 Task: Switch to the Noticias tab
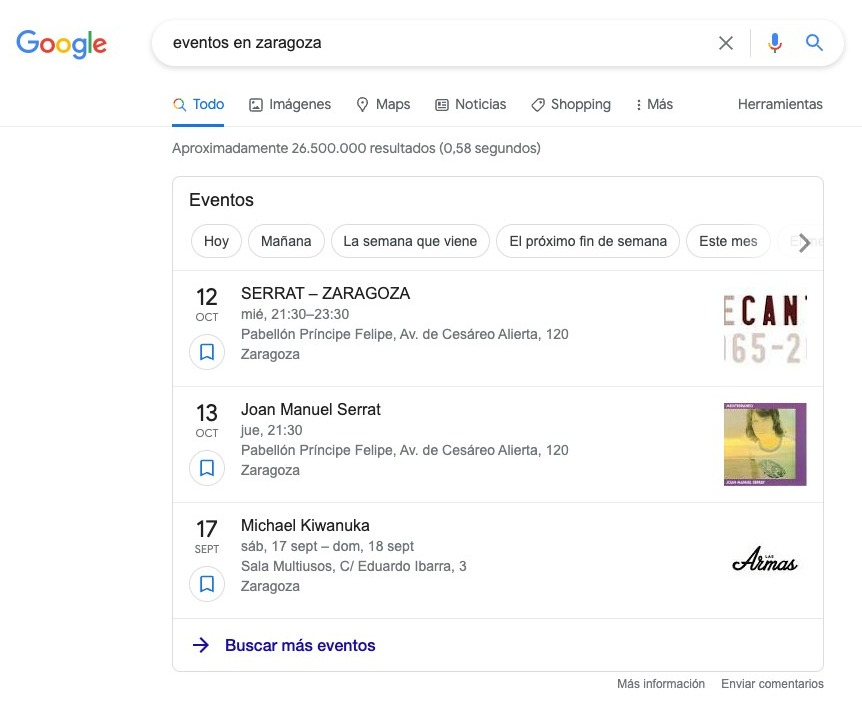pos(470,104)
